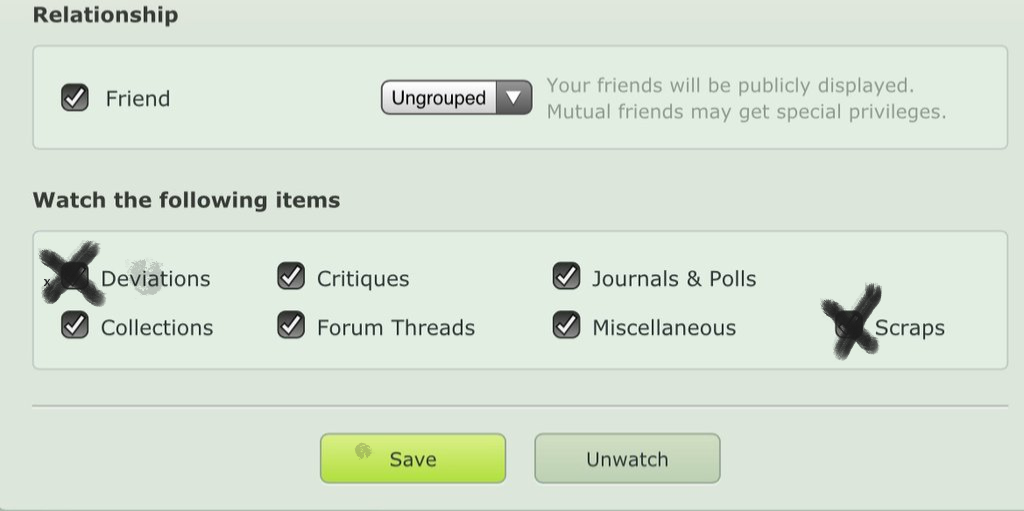Toggle the crossed-out Deviations checkbox
Screen dimensions: 1024x511
(x=74, y=276)
